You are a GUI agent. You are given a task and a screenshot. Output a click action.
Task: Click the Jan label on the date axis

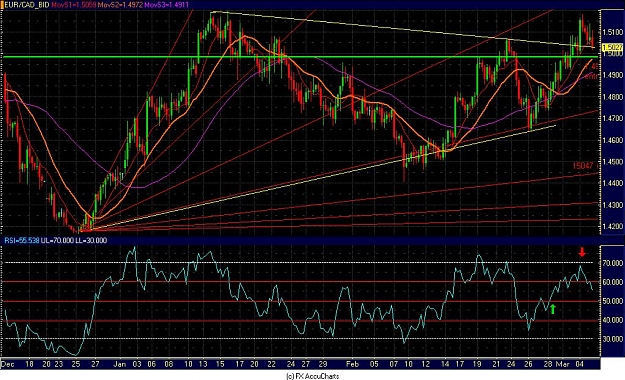click(x=120, y=364)
